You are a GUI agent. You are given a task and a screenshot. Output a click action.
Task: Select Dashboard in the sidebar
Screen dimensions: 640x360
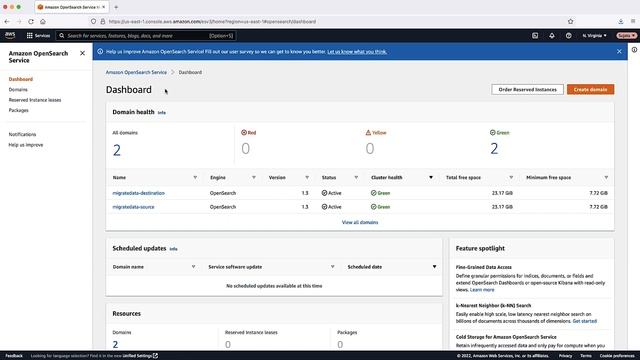[21, 79]
